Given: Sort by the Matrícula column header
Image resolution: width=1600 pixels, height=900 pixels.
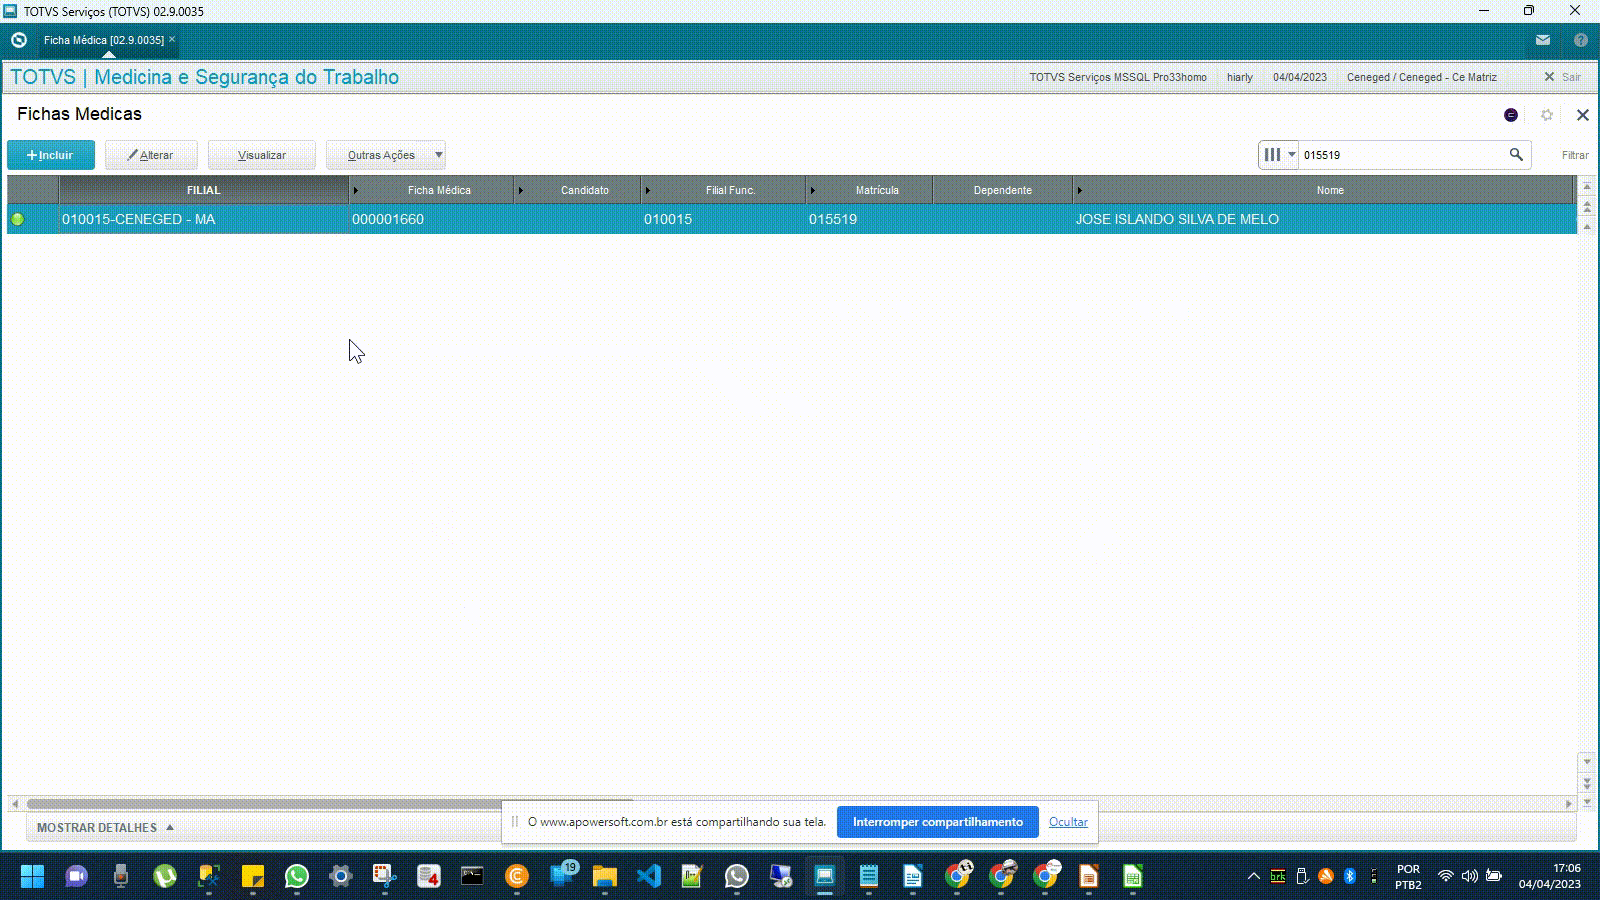Looking at the screenshot, I should pyautogui.click(x=876, y=190).
